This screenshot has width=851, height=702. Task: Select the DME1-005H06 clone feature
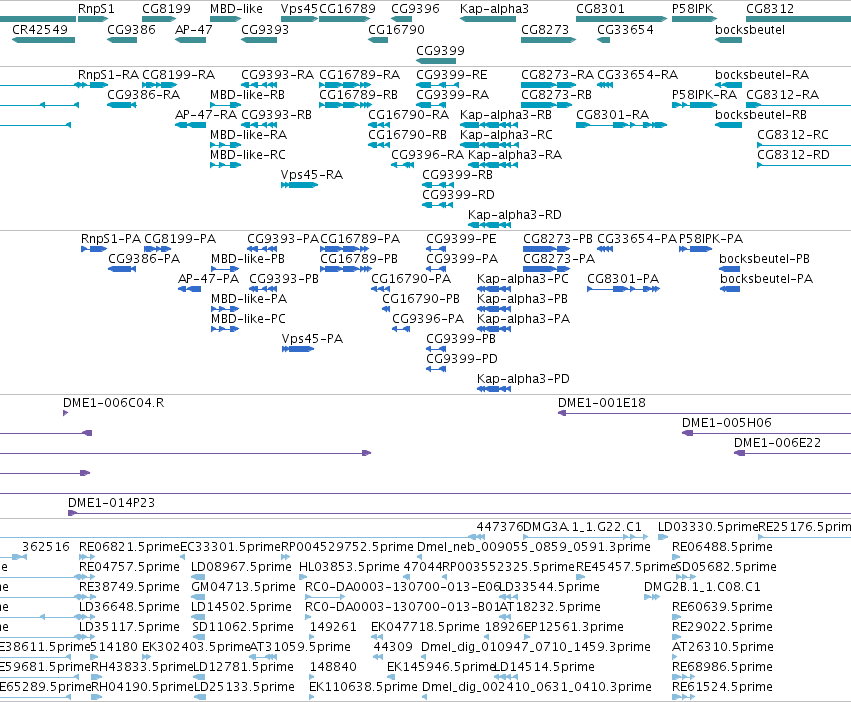[x=766, y=433]
